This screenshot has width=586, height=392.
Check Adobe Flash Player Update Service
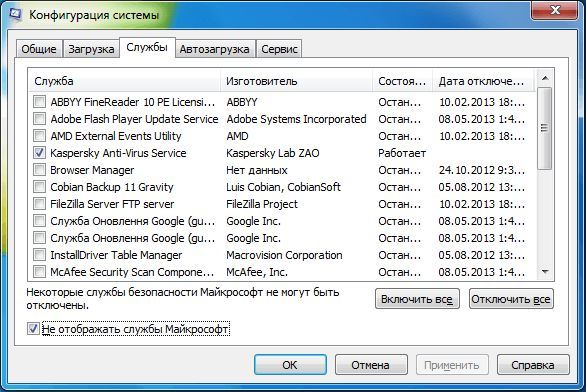point(39,118)
